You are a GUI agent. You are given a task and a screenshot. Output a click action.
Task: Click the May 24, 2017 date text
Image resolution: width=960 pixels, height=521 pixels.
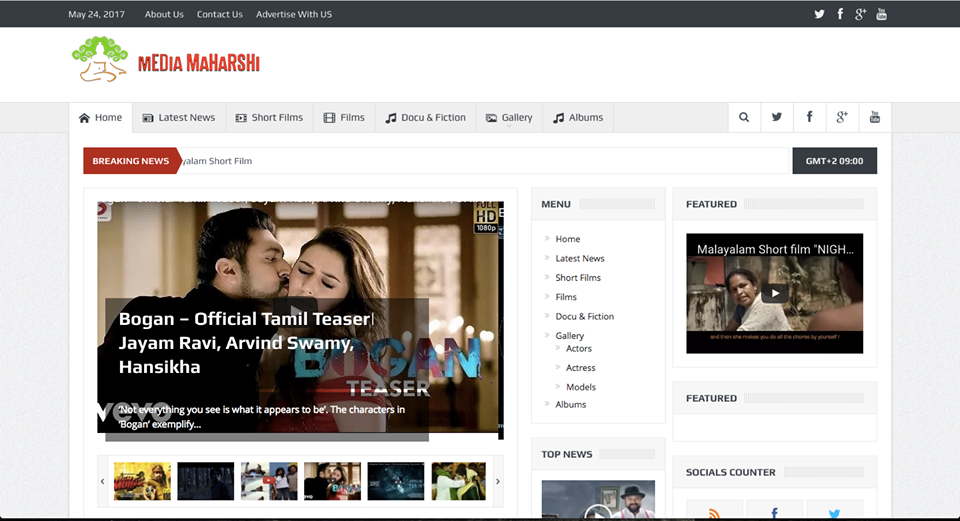tap(96, 14)
